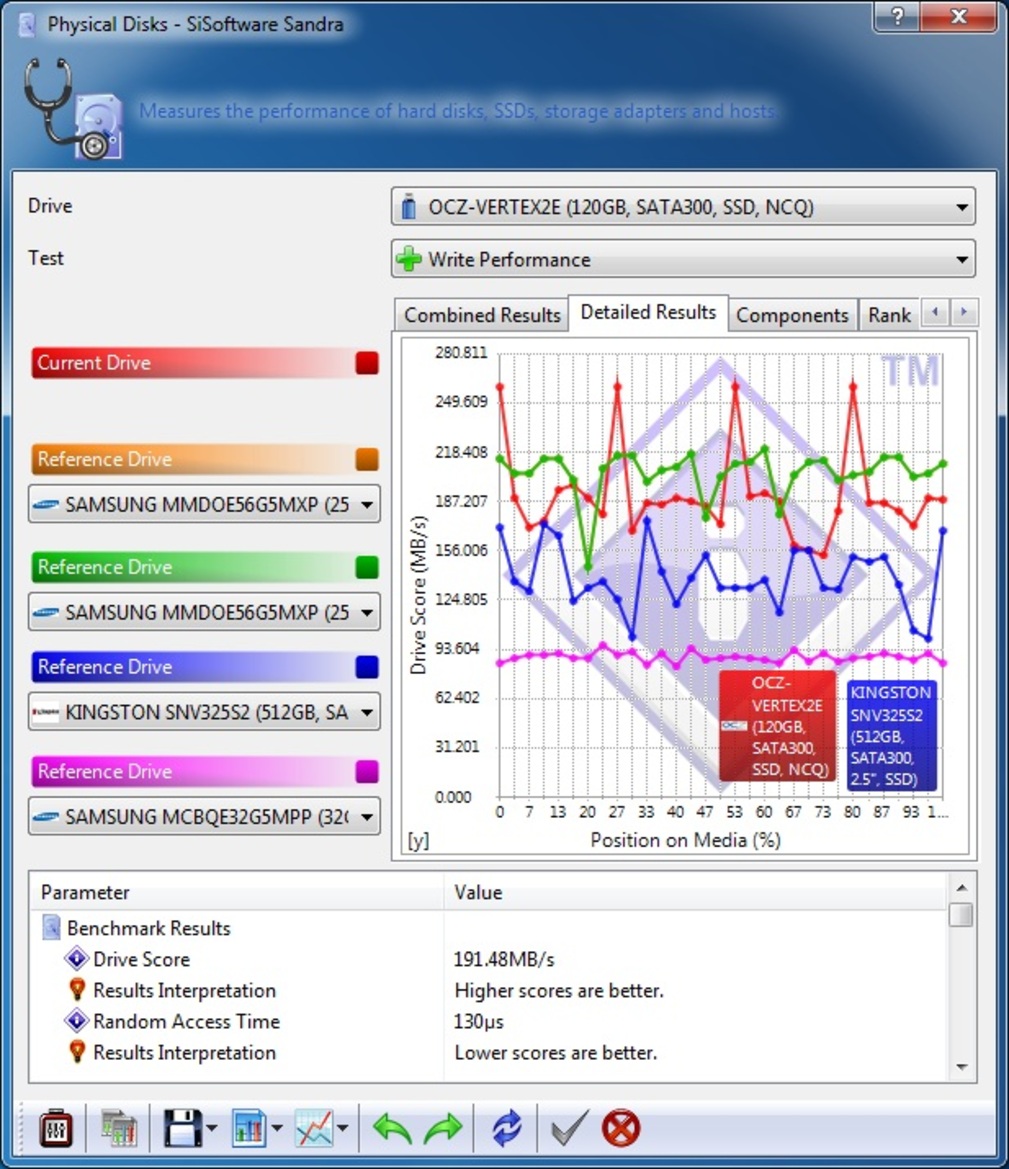The image size is (1009, 1169).
Task: Toggle the magenta Reference Drive checkbox
Action: [x=367, y=772]
